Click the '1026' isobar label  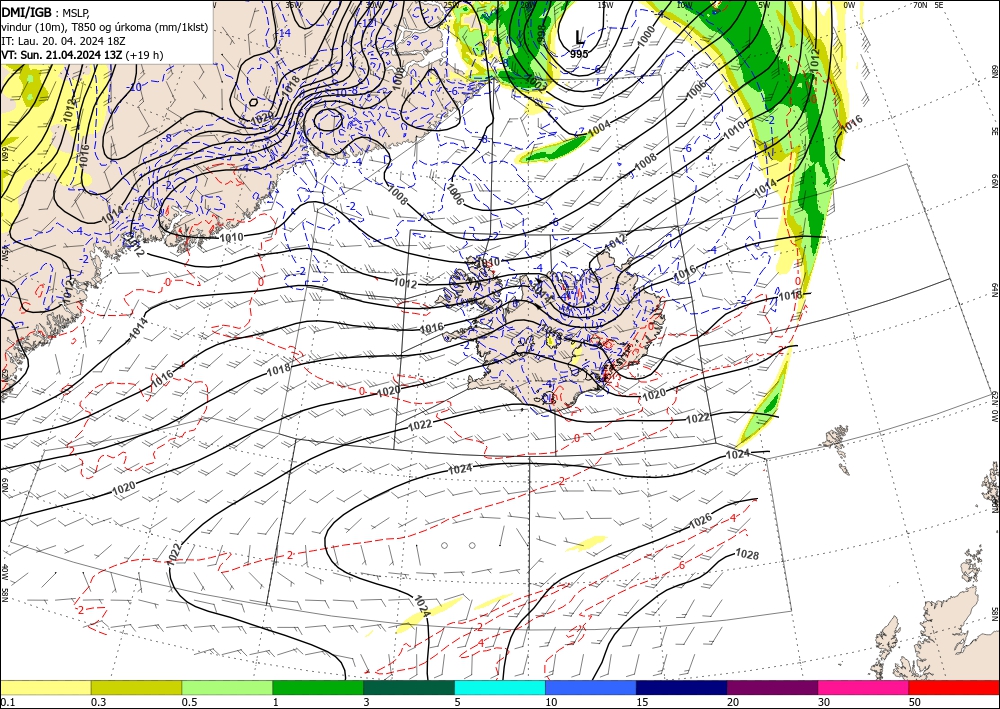(700, 522)
